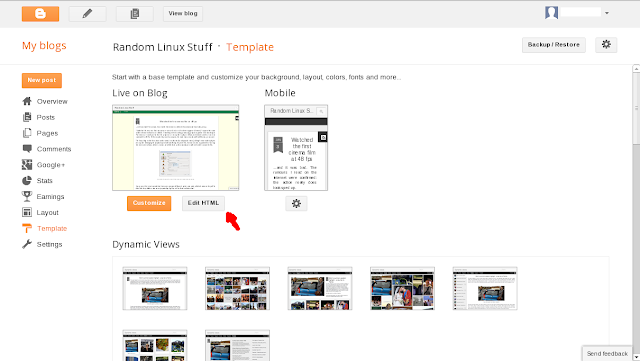This screenshot has height=361, width=640.
Task: Select the second-row first Dynamic Views thumbnail
Action: click(155, 345)
